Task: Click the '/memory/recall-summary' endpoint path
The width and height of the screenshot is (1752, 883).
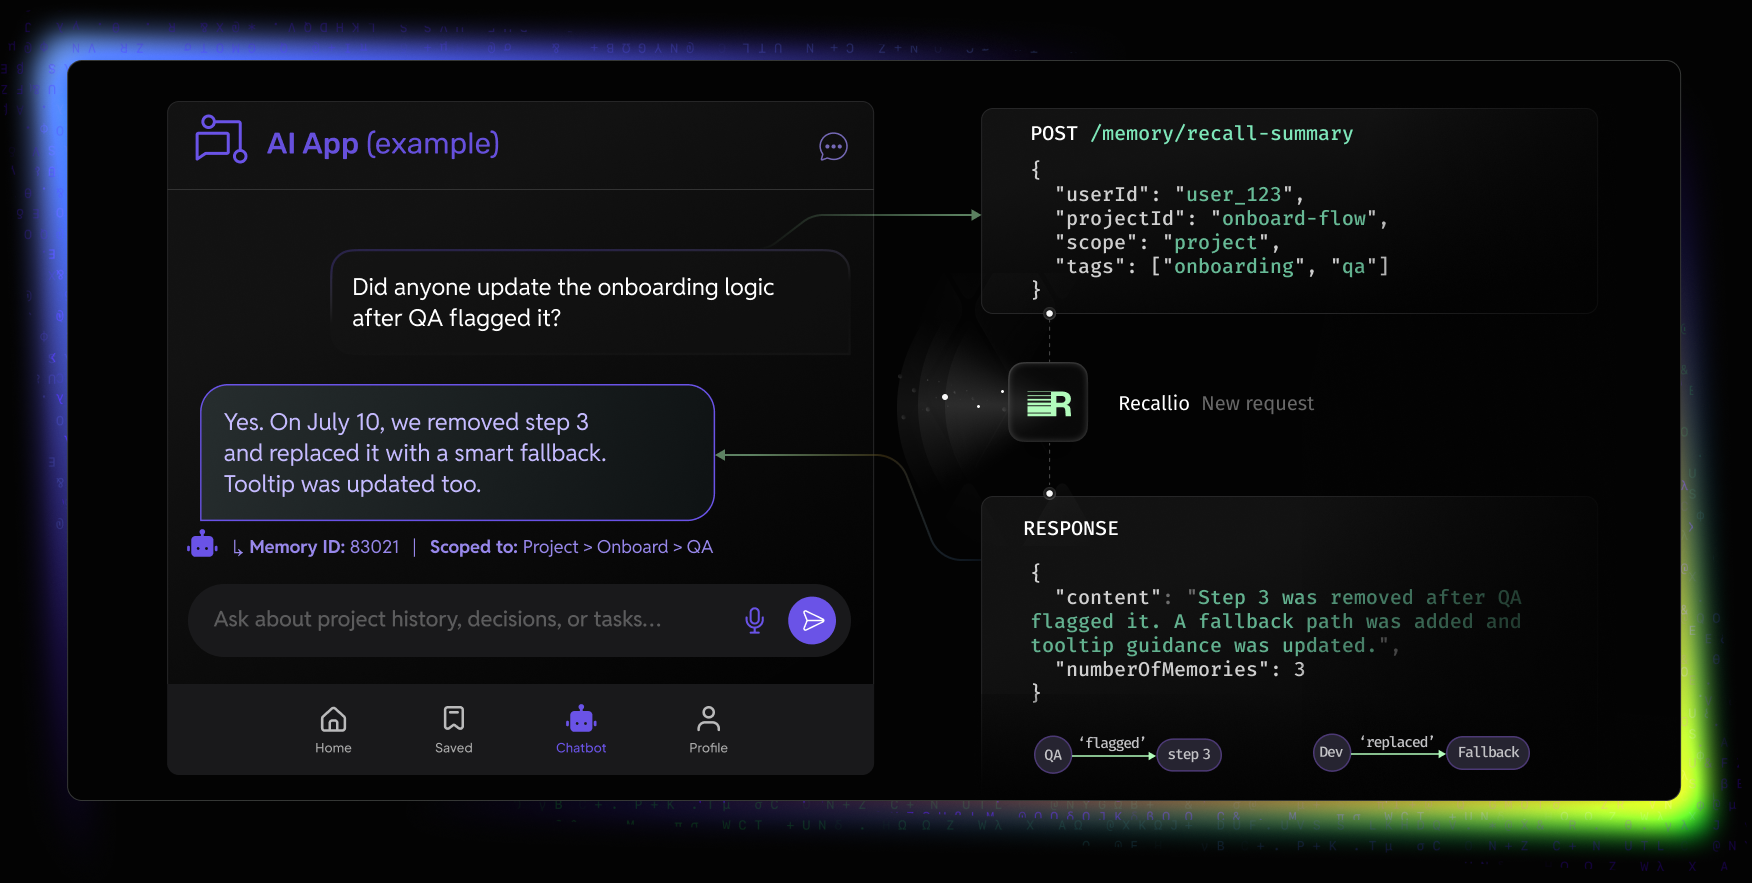Action: (x=1222, y=134)
